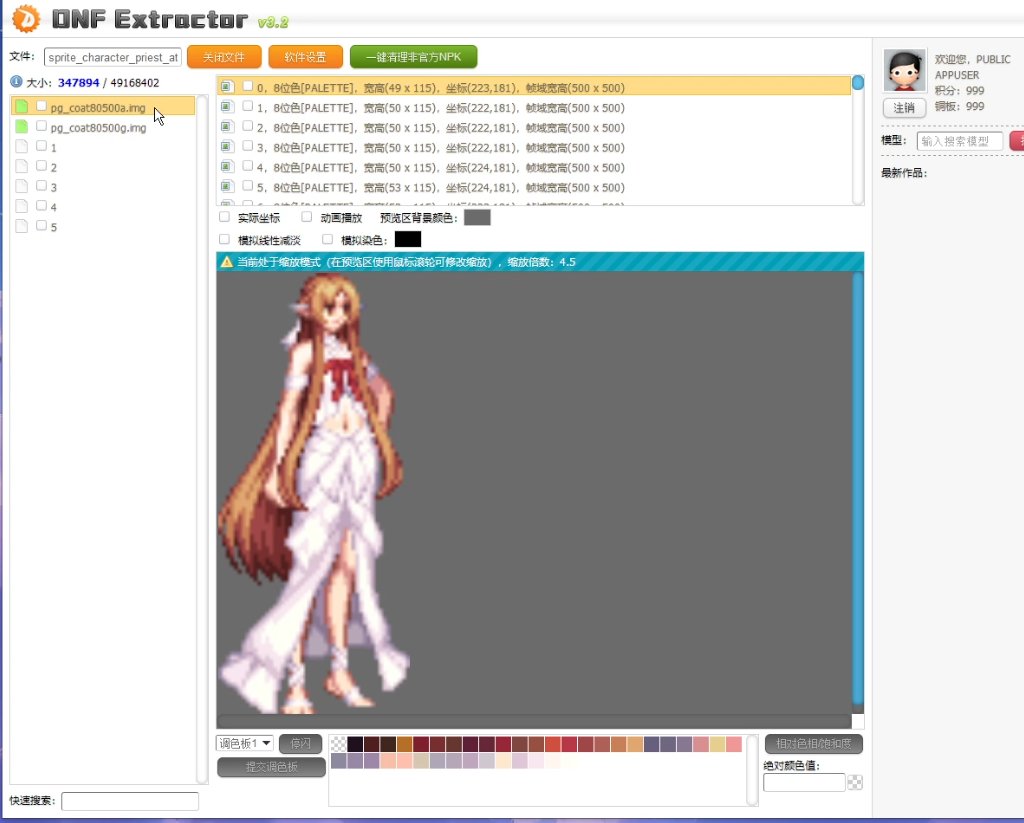
Task: Click the 文件 path input field
Action: [112, 57]
